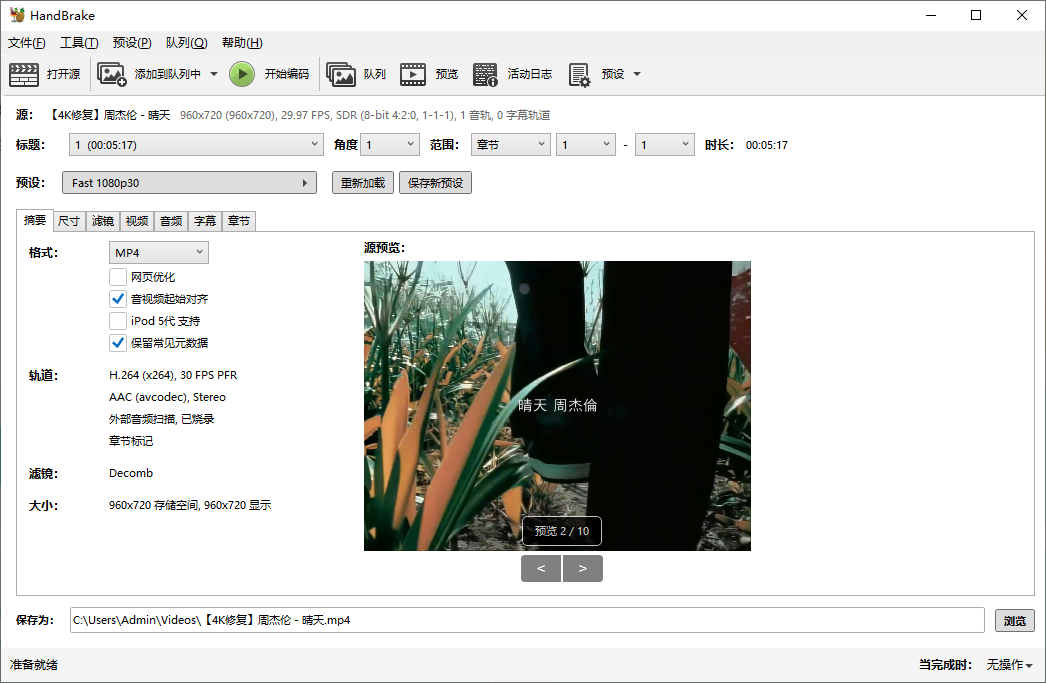The image size is (1046, 683).
Task: Click the 打开源 toolbar icon
Action: 24,73
